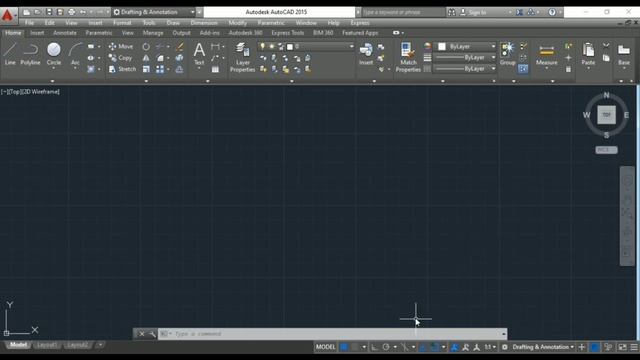Toggle ortho mode in status bar
The width and height of the screenshot is (640, 360).
pos(374,347)
